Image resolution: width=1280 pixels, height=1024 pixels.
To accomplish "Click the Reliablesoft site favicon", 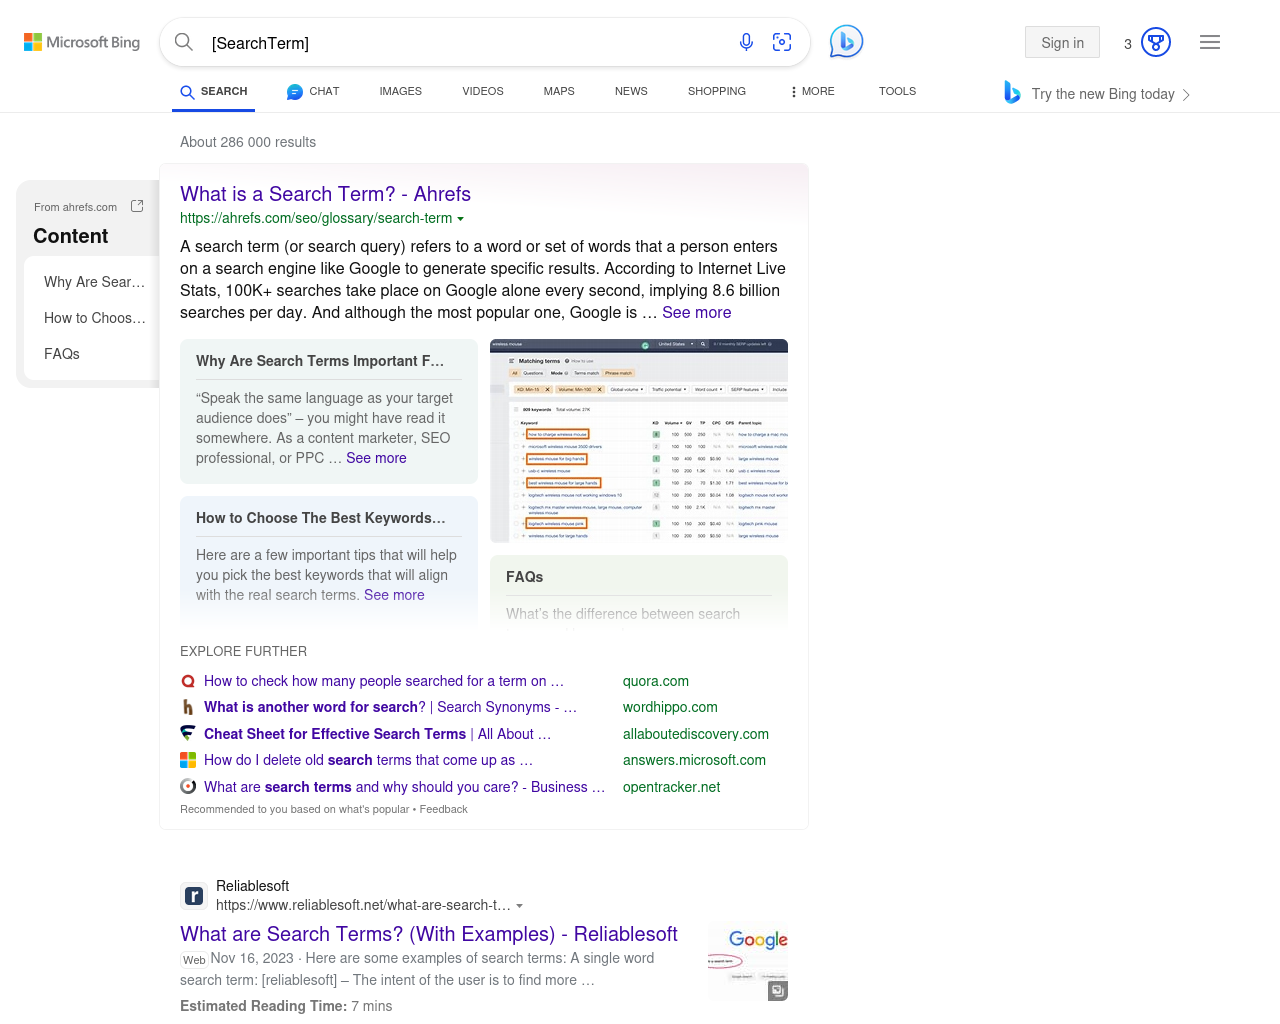I will tap(194, 896).
